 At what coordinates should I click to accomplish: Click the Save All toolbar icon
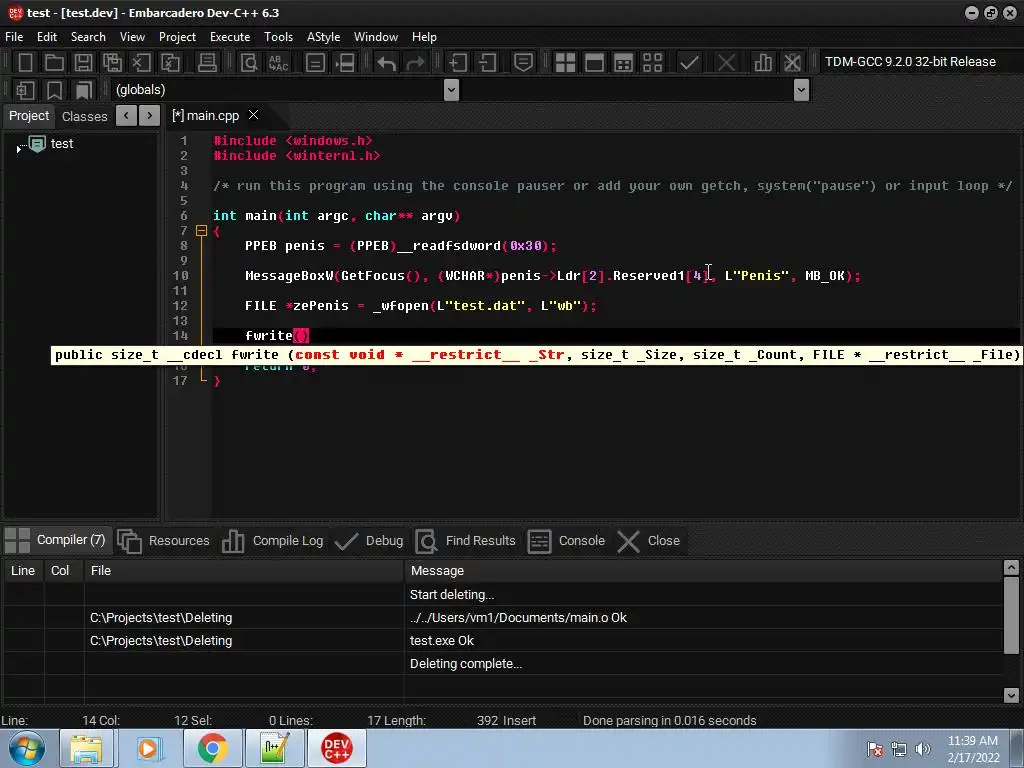pos(112,63)
